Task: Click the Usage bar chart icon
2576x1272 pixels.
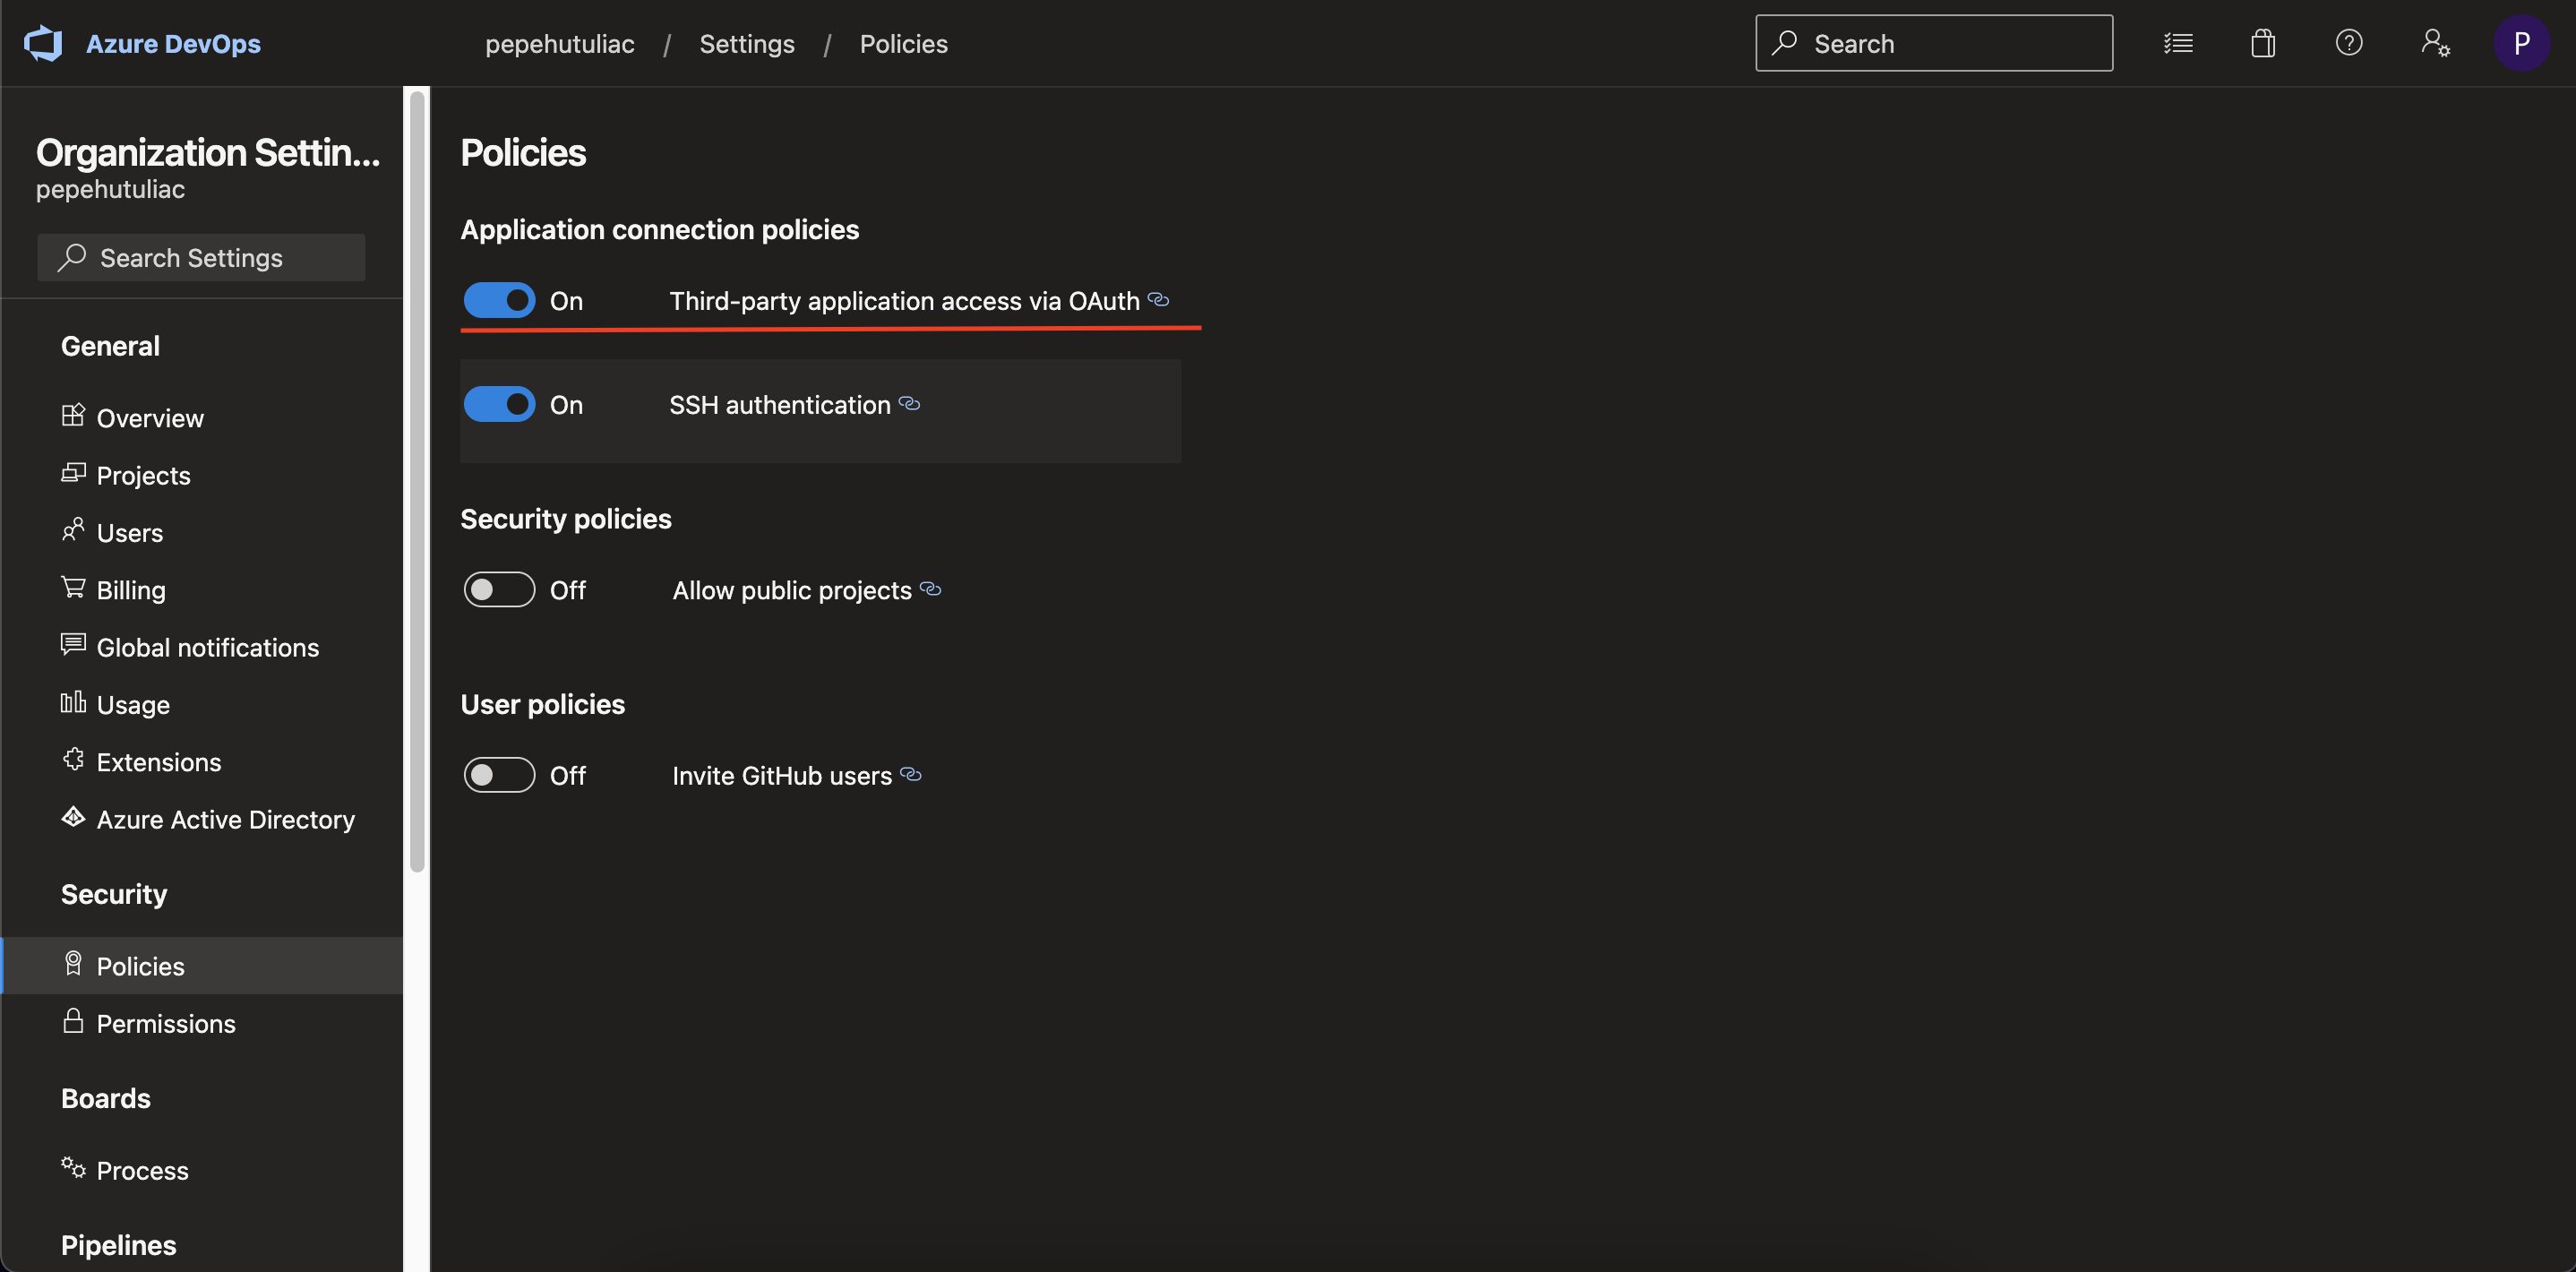Action: 73,702
